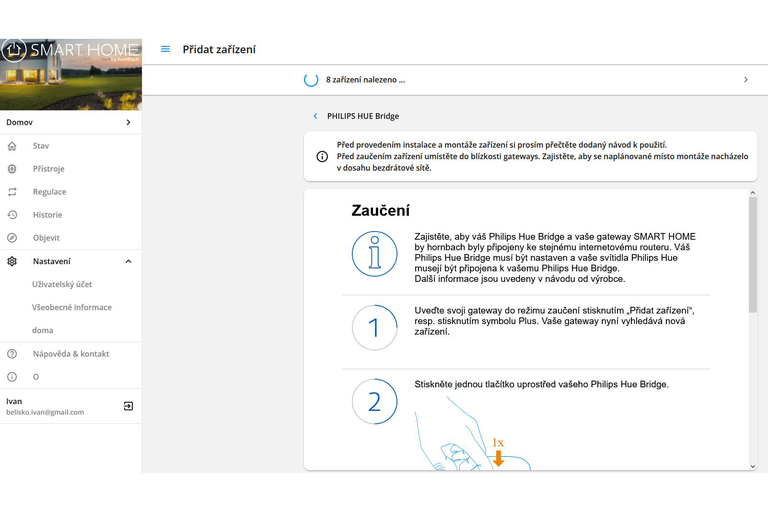Click the Historie clock icon
Viewport: 768px width, 512px height.
click(x=12, y=215)
